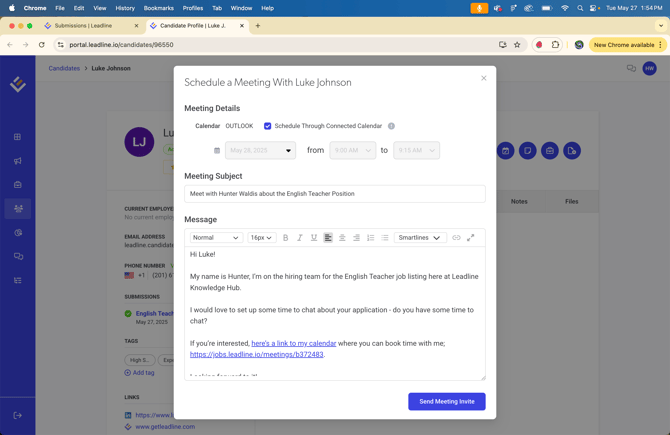Close the Schedule a Meeting dialog
Viewport: 670px width, 435px height.
(484, 78)
